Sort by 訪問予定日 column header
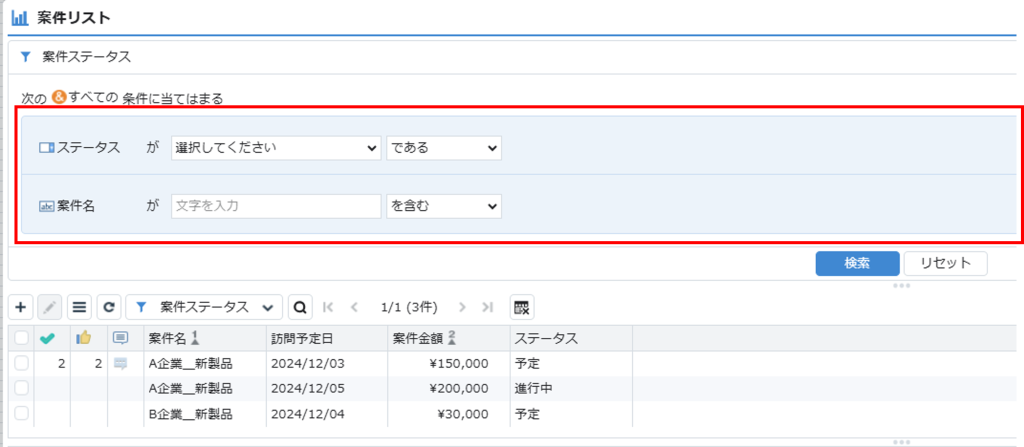 (x=302, y=338)
